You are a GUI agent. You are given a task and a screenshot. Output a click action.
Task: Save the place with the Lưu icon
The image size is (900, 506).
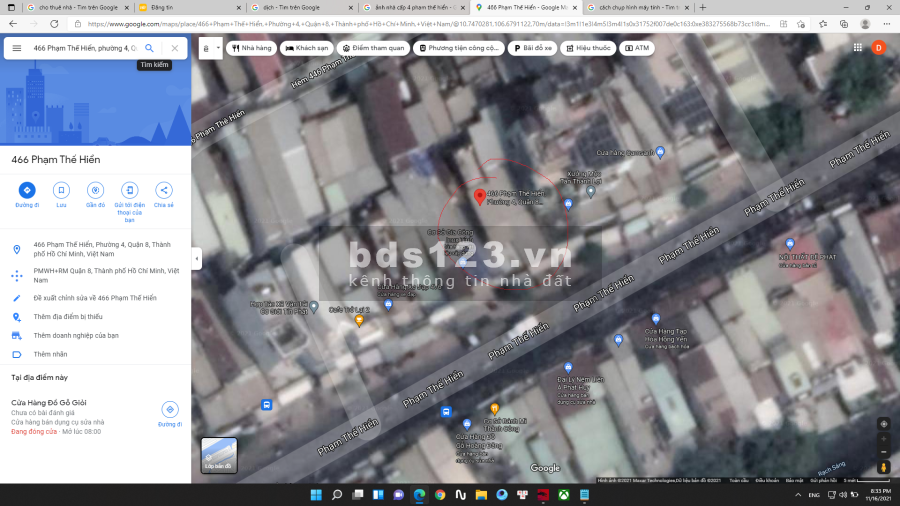pyautogui.click(x=61, y=190)
